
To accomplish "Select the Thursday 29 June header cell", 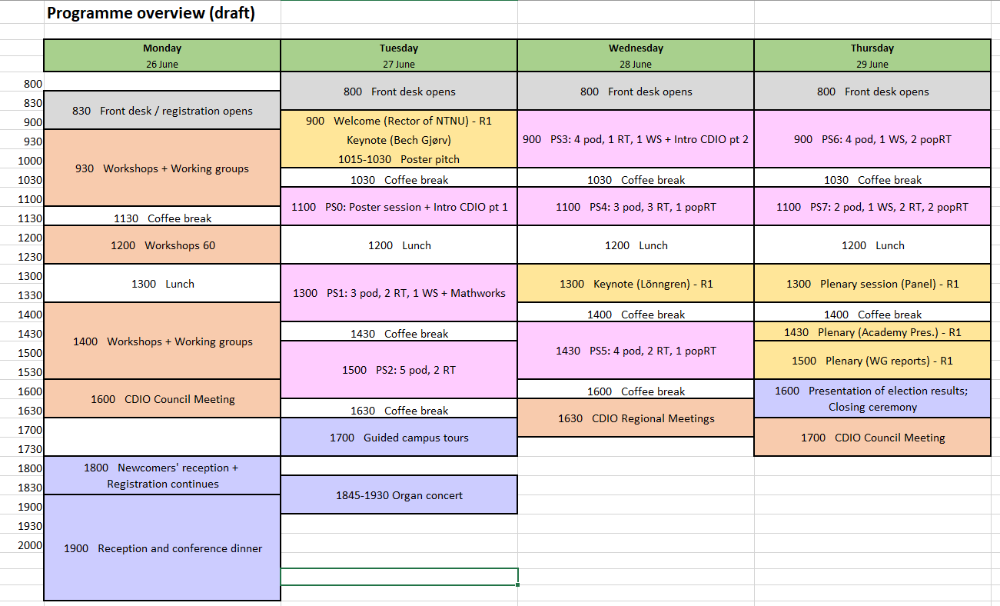I will pos(871,55).
